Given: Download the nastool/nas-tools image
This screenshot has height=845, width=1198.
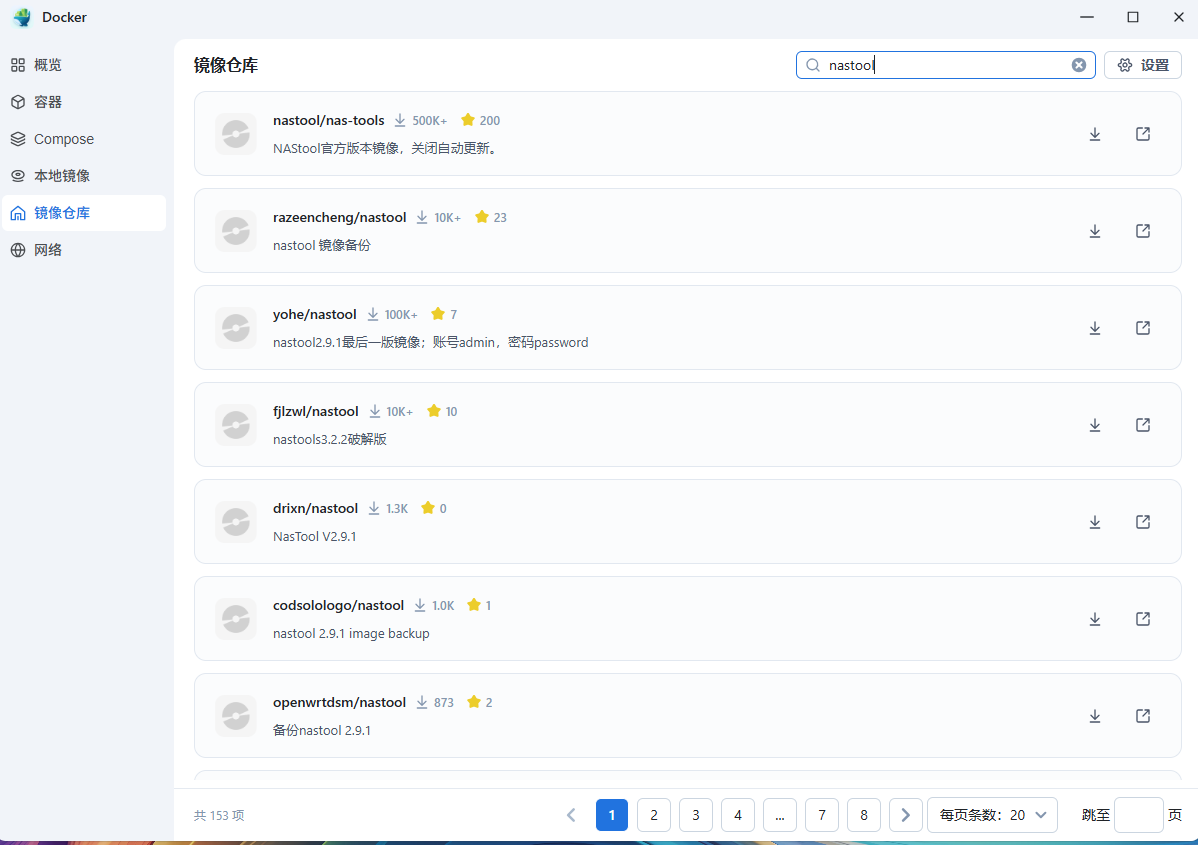Looking at the screenshot, I should coord(1095,134).
